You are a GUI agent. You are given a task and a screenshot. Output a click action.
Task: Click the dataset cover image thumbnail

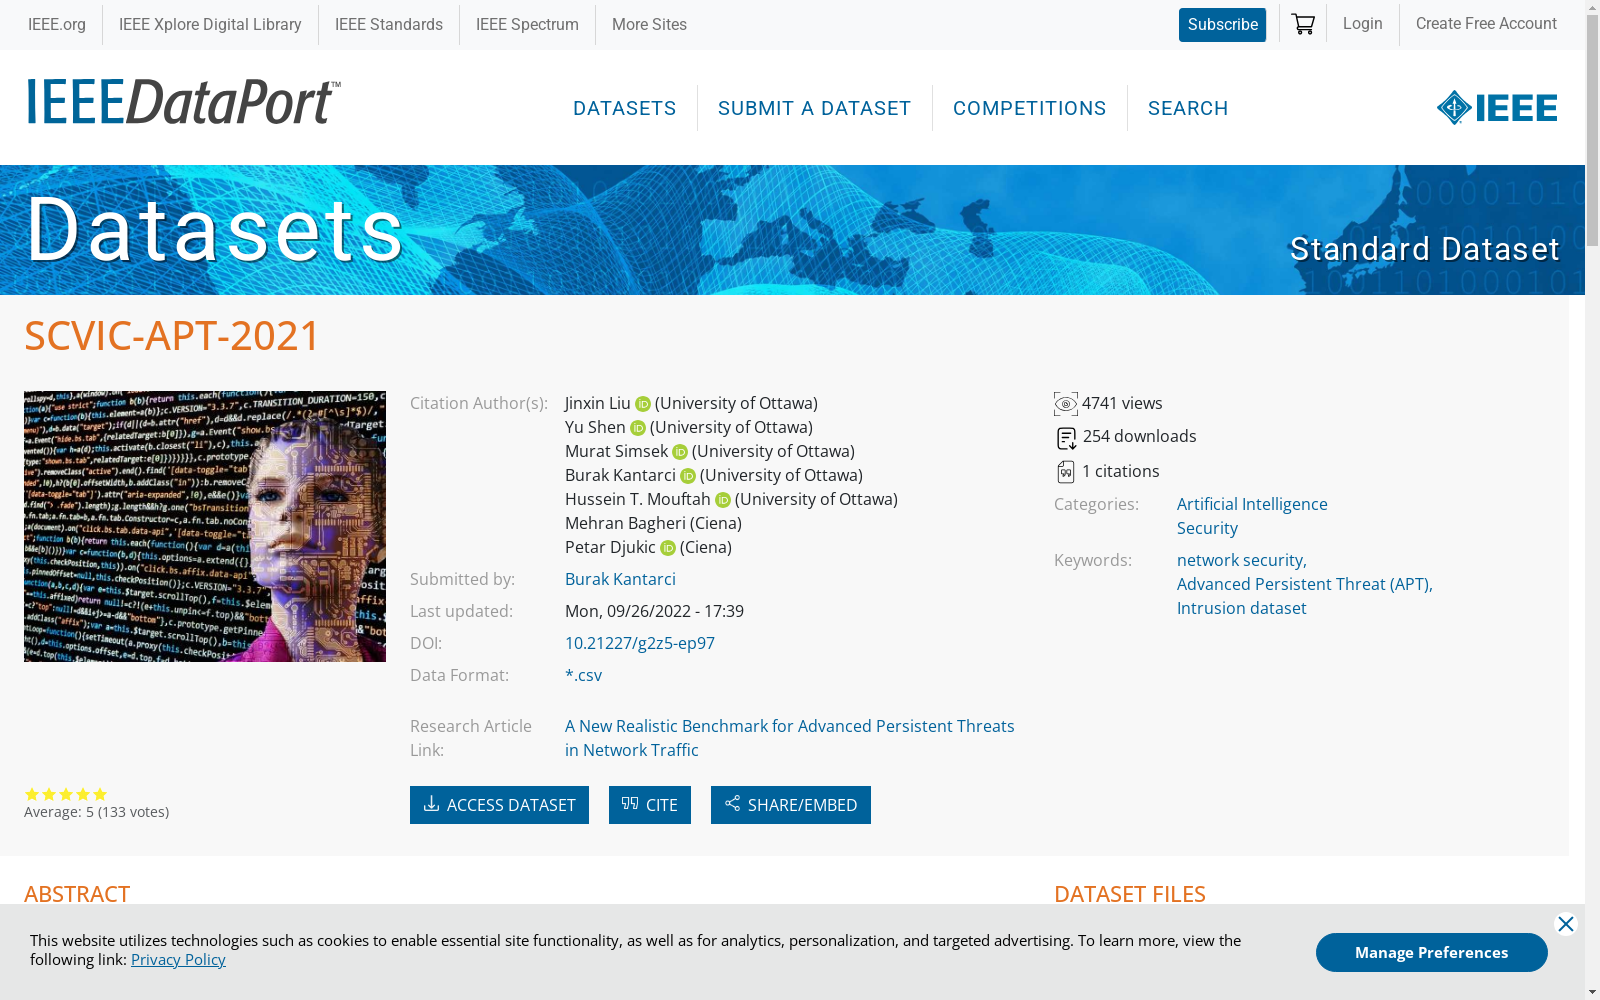click(x=205, y=526)
